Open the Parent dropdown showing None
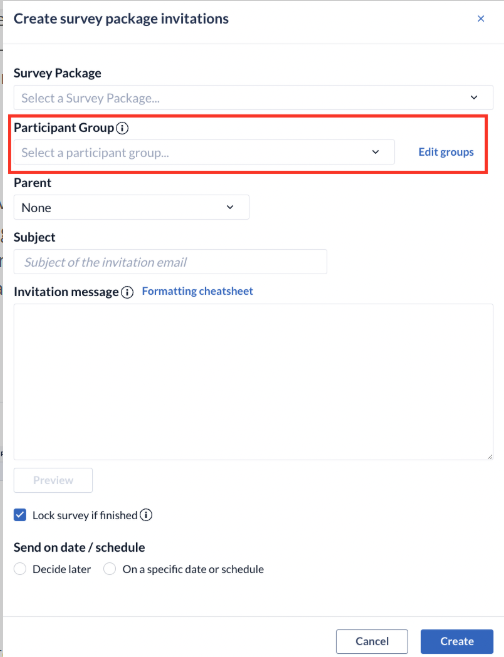The width and height of the screenshot is (504, 657). (132, 207)
